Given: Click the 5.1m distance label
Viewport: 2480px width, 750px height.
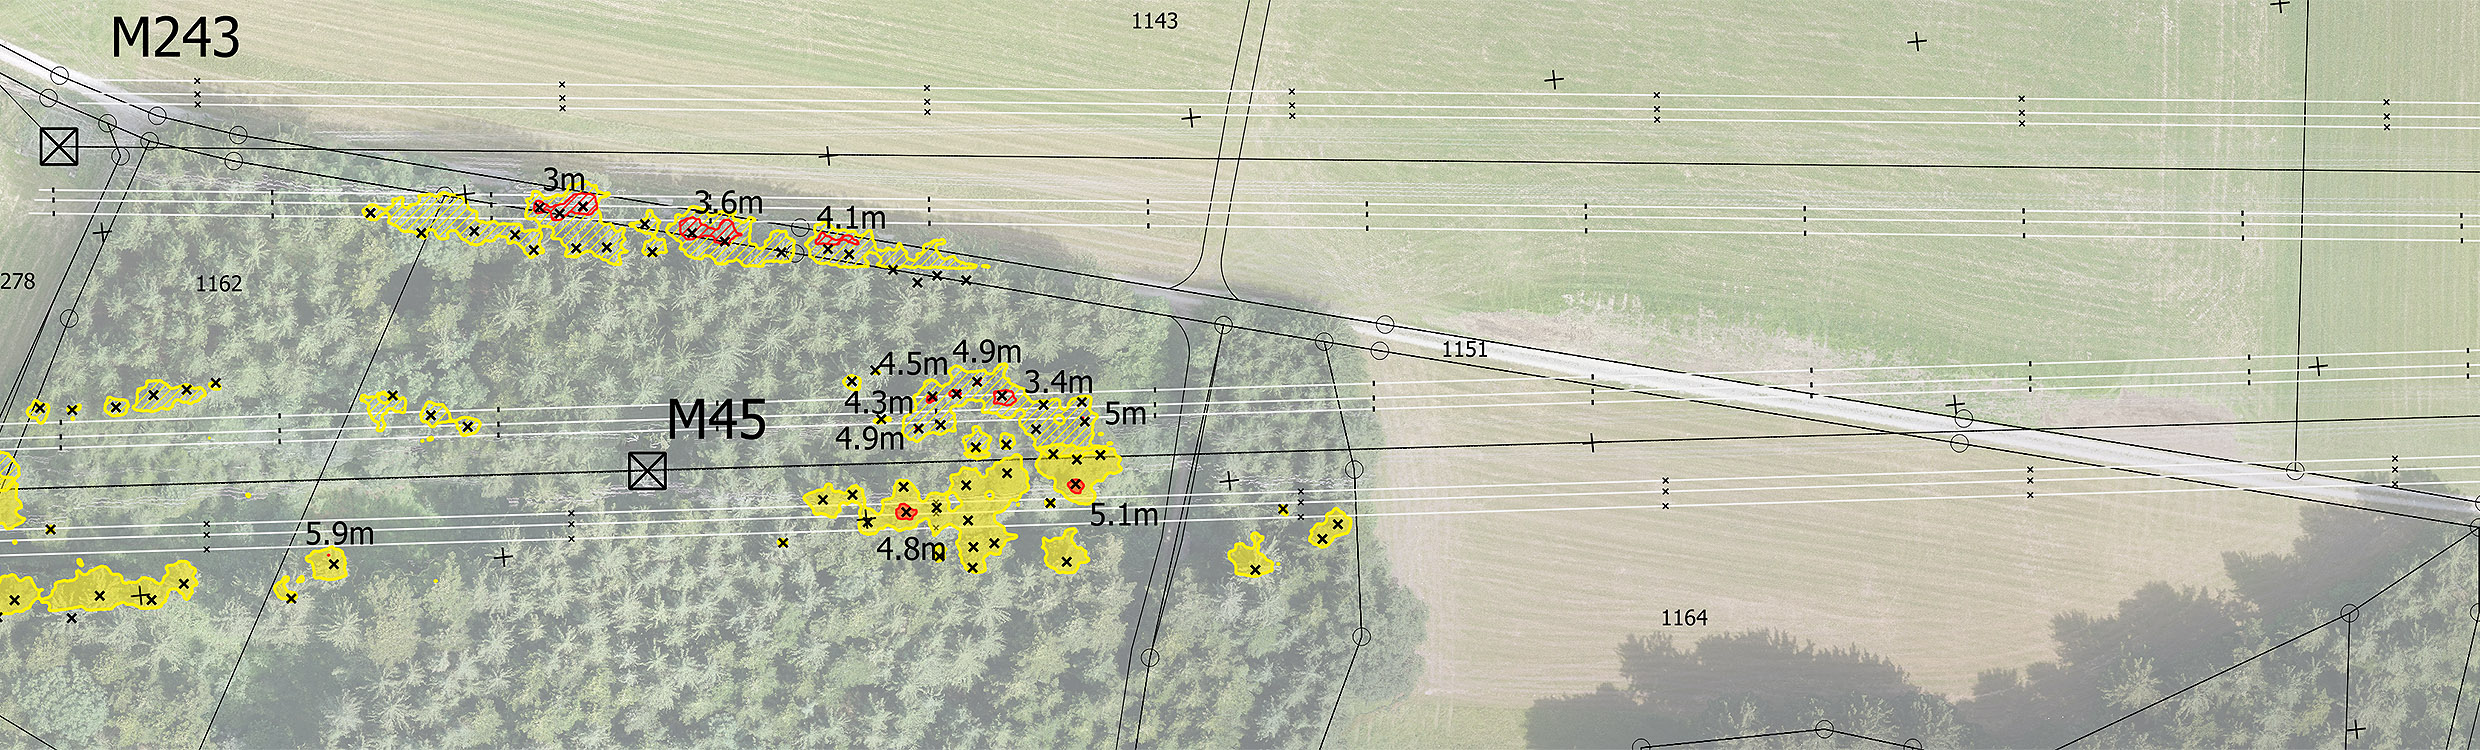Looking at the screenshot, I should 1124,516.
